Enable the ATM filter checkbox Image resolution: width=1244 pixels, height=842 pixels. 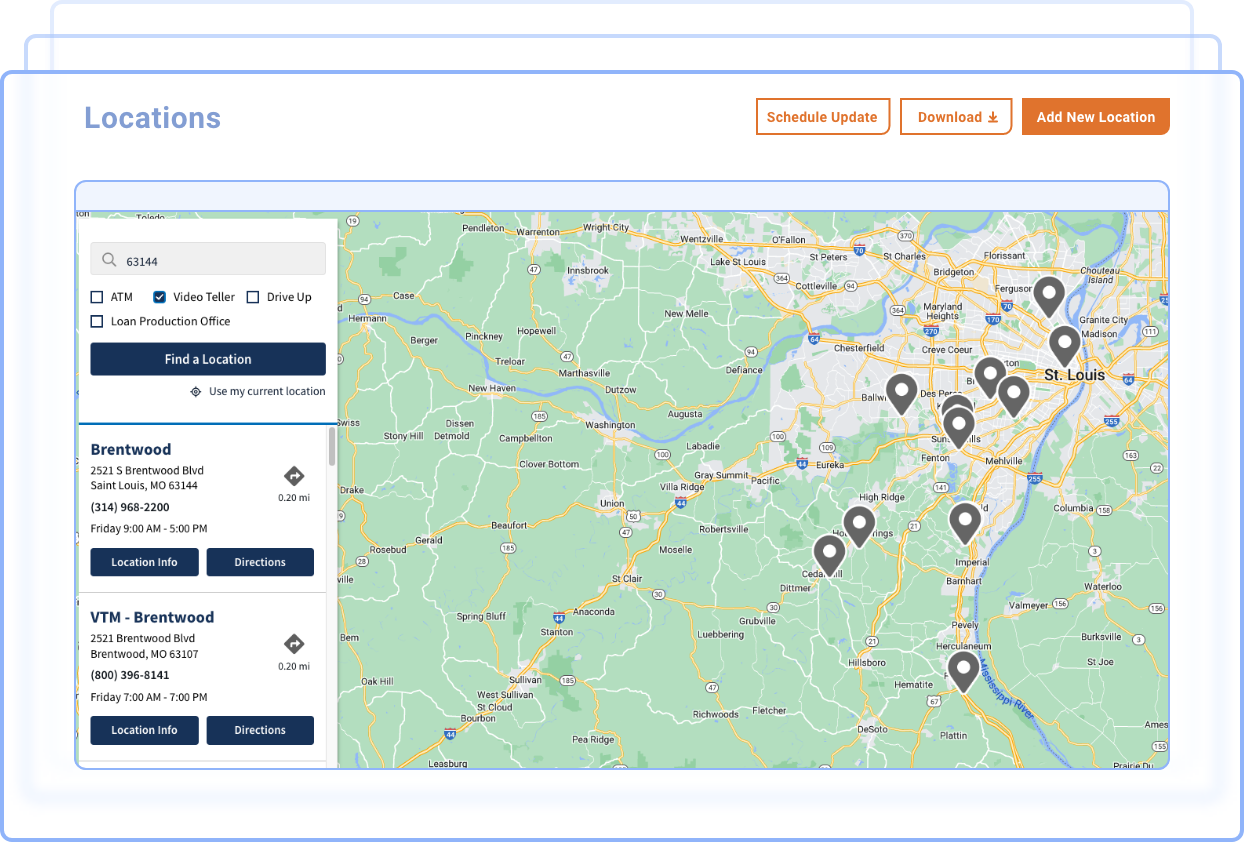coord(97,297)
